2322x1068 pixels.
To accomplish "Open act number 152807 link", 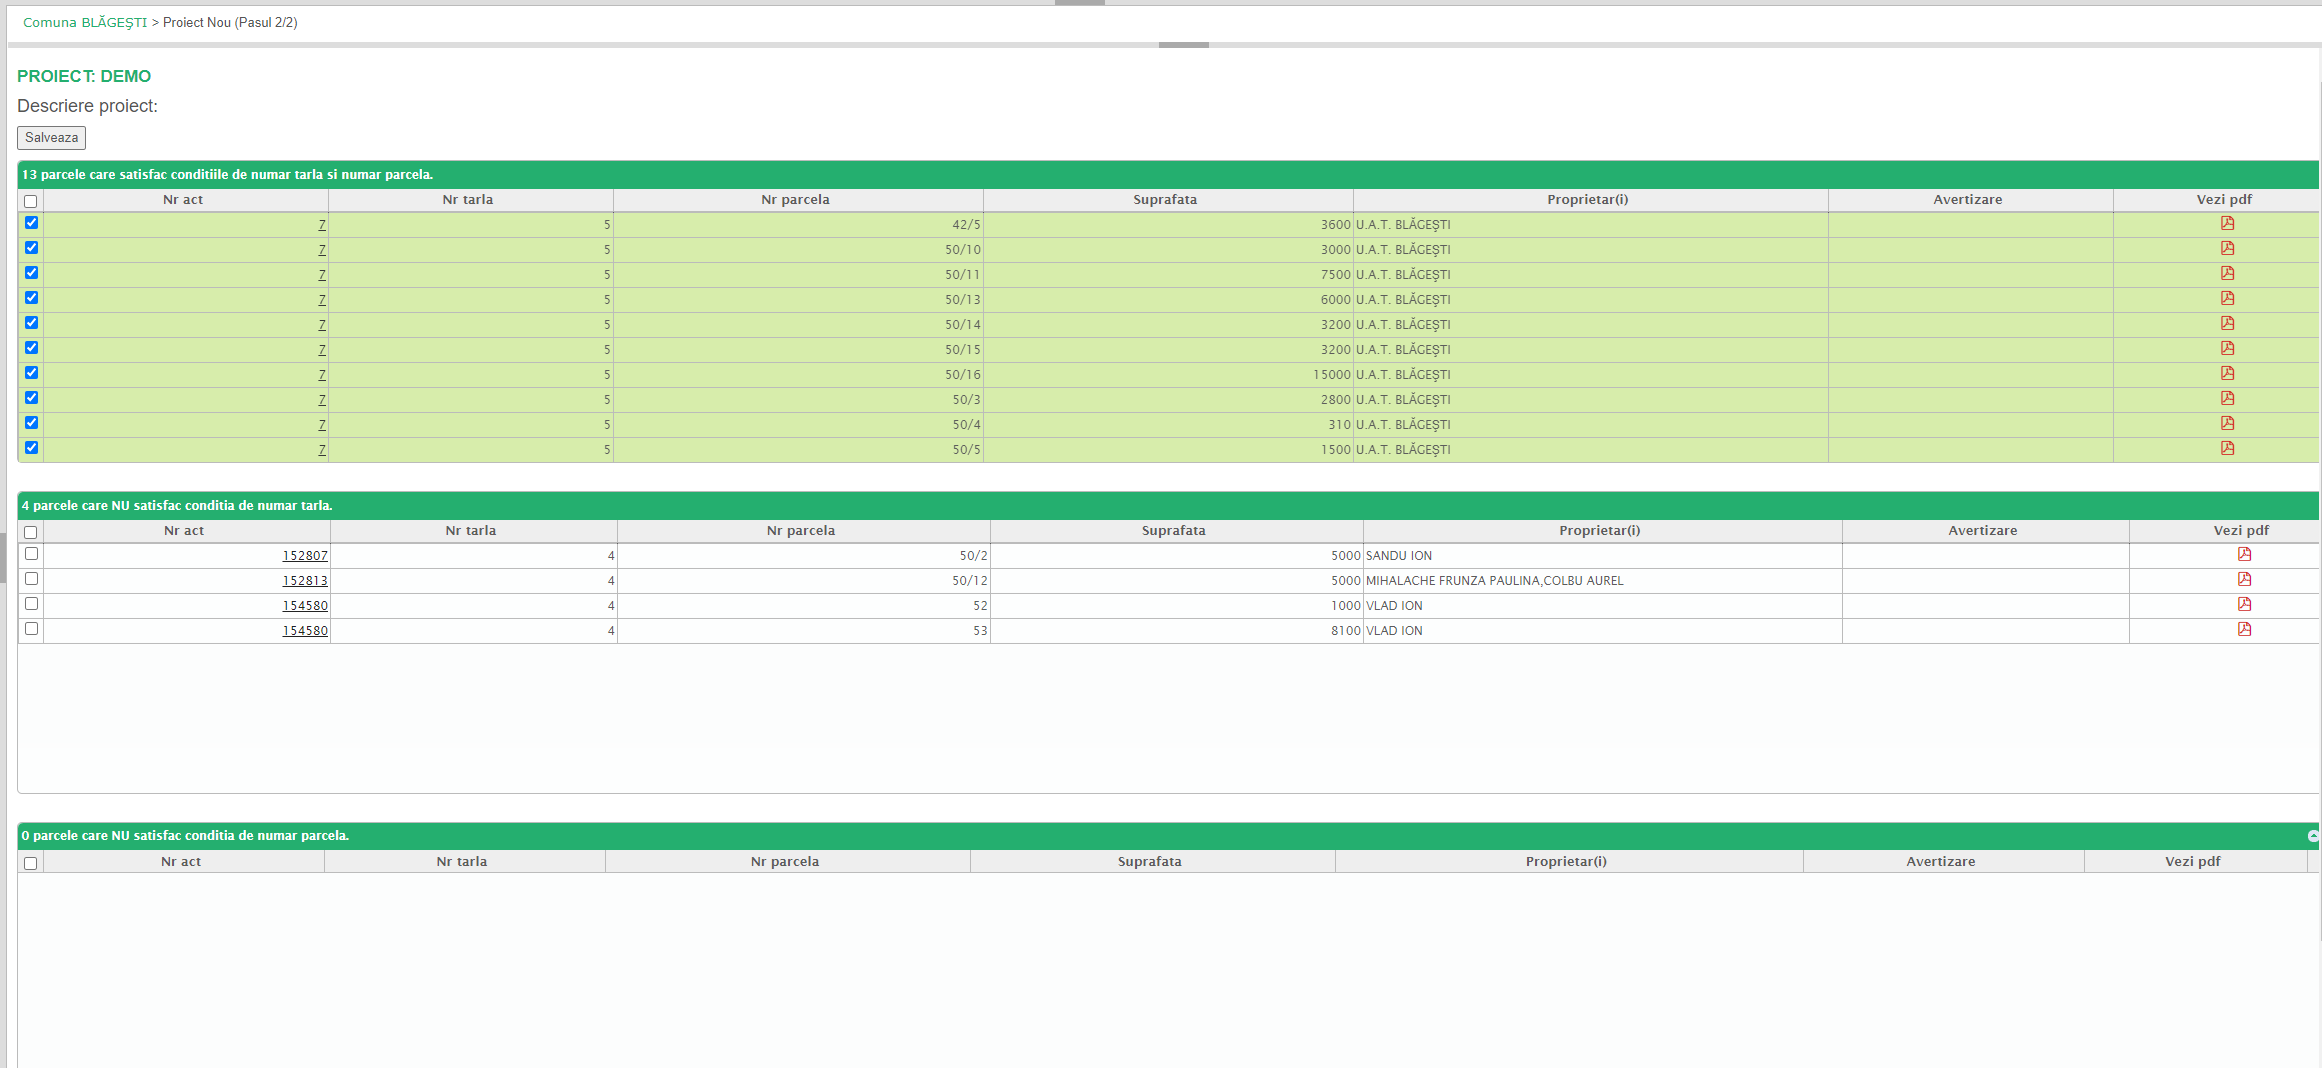I will click(305, 556).
